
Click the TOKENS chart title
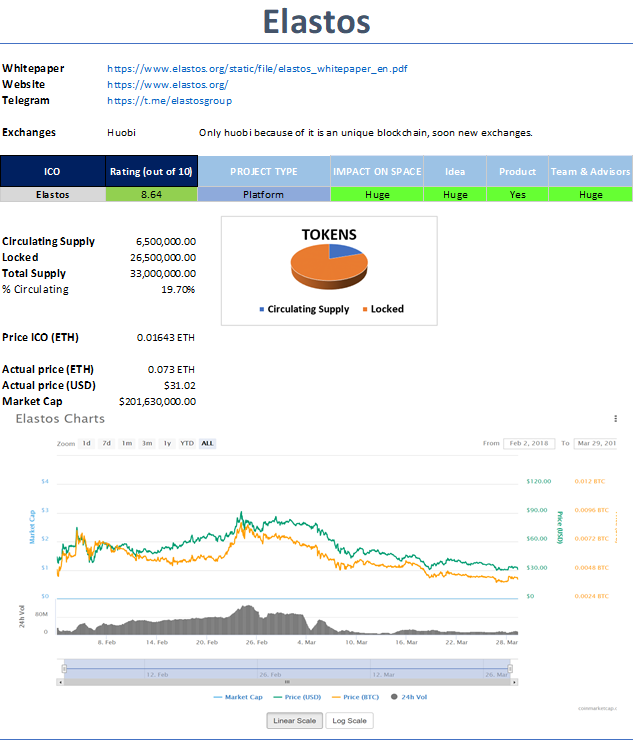(329, 235)
